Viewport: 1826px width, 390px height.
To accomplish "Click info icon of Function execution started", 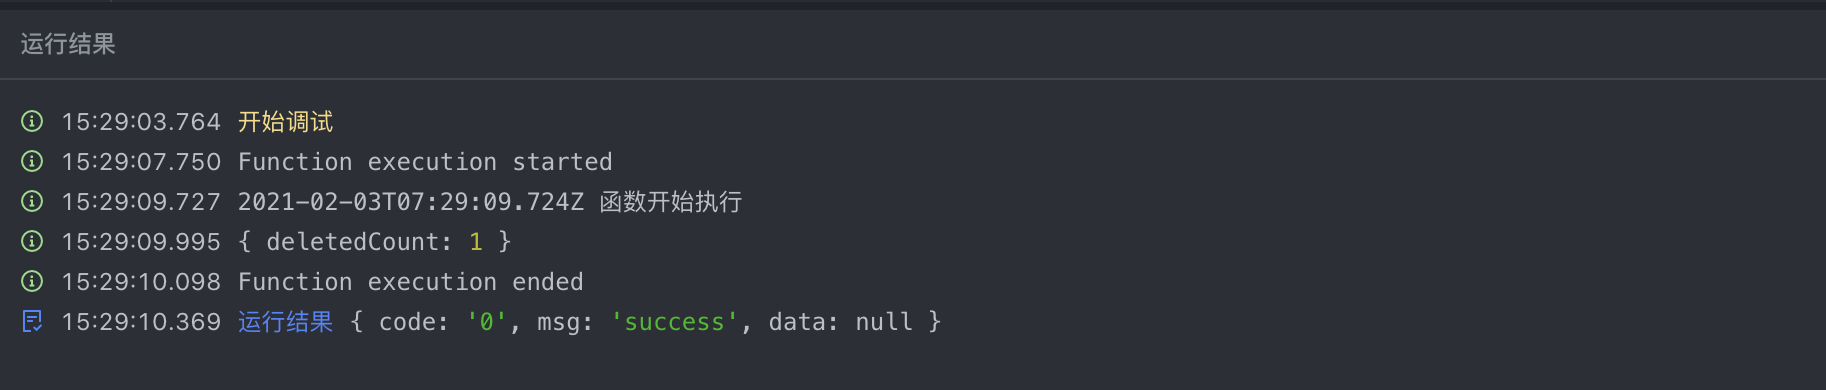I will pos(32,161).
